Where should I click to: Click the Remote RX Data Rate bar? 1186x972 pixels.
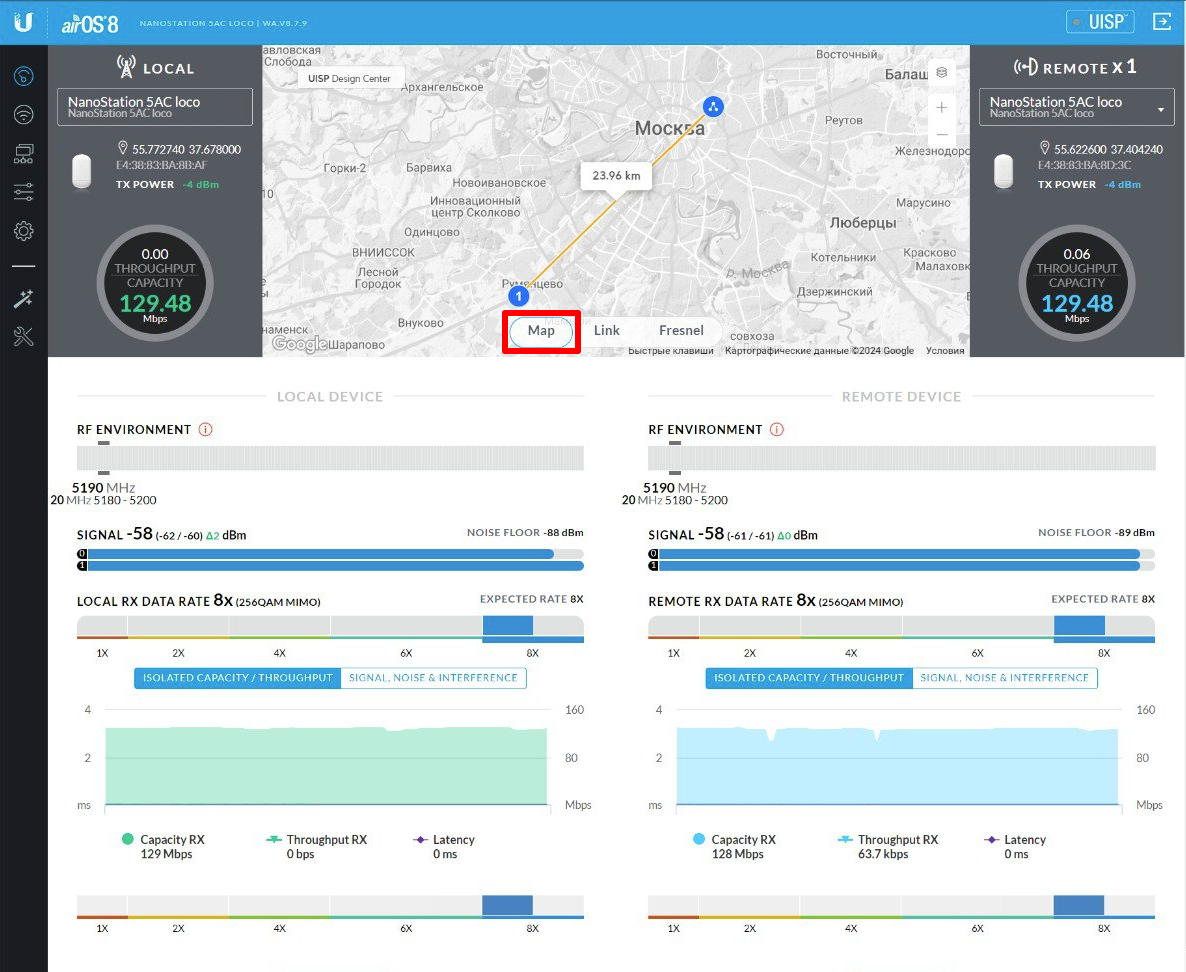(902, 627)
